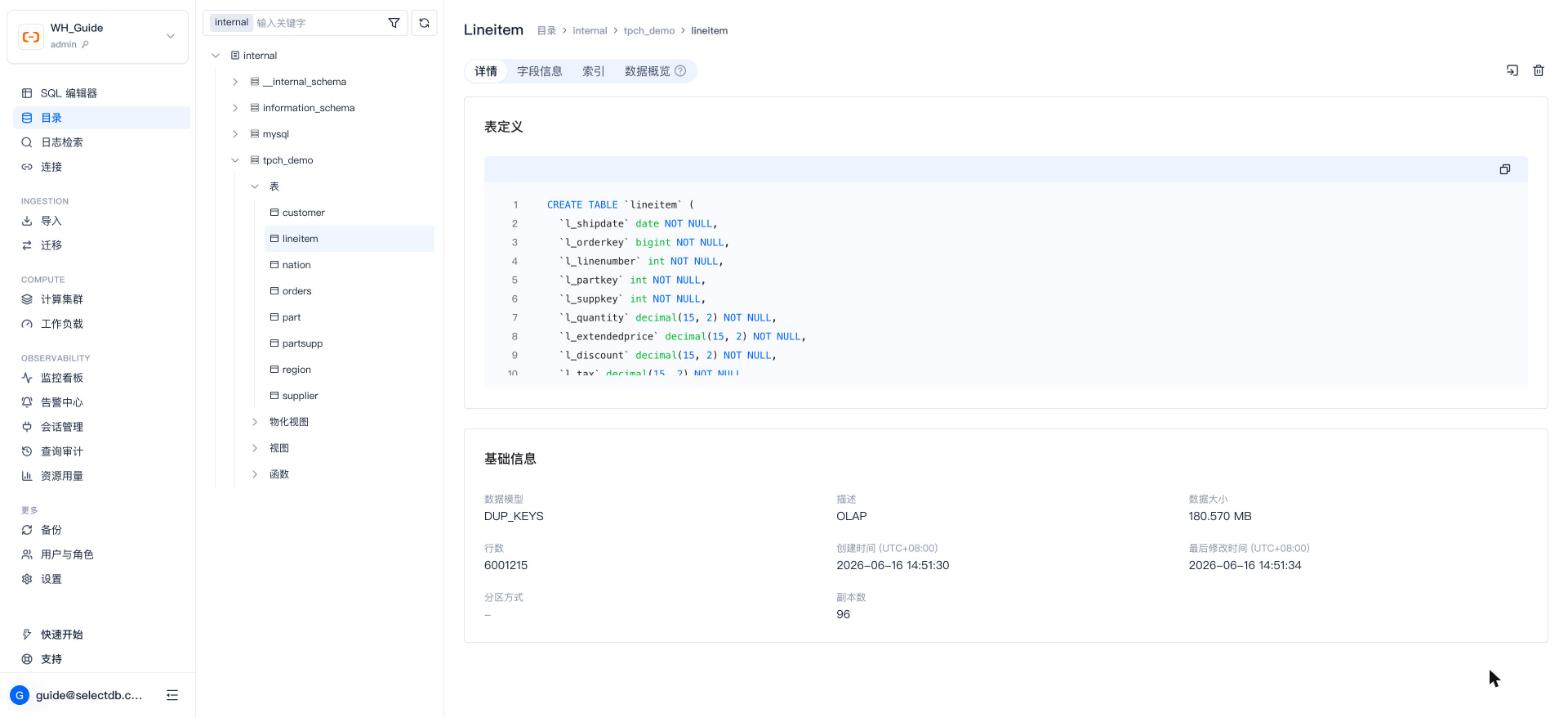The height and width of the screenshot is (718, 1568).
Task: Click the guide@selectdb user avatar
Action: point(19,695)
